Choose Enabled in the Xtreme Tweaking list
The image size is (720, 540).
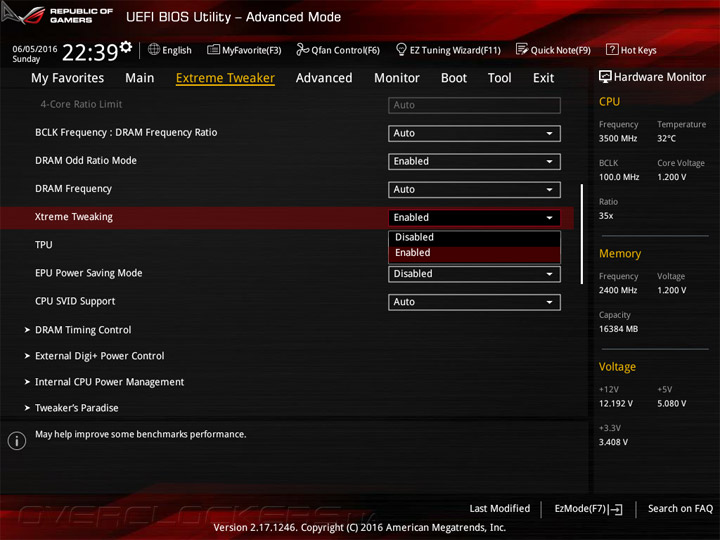pos(474,253)
